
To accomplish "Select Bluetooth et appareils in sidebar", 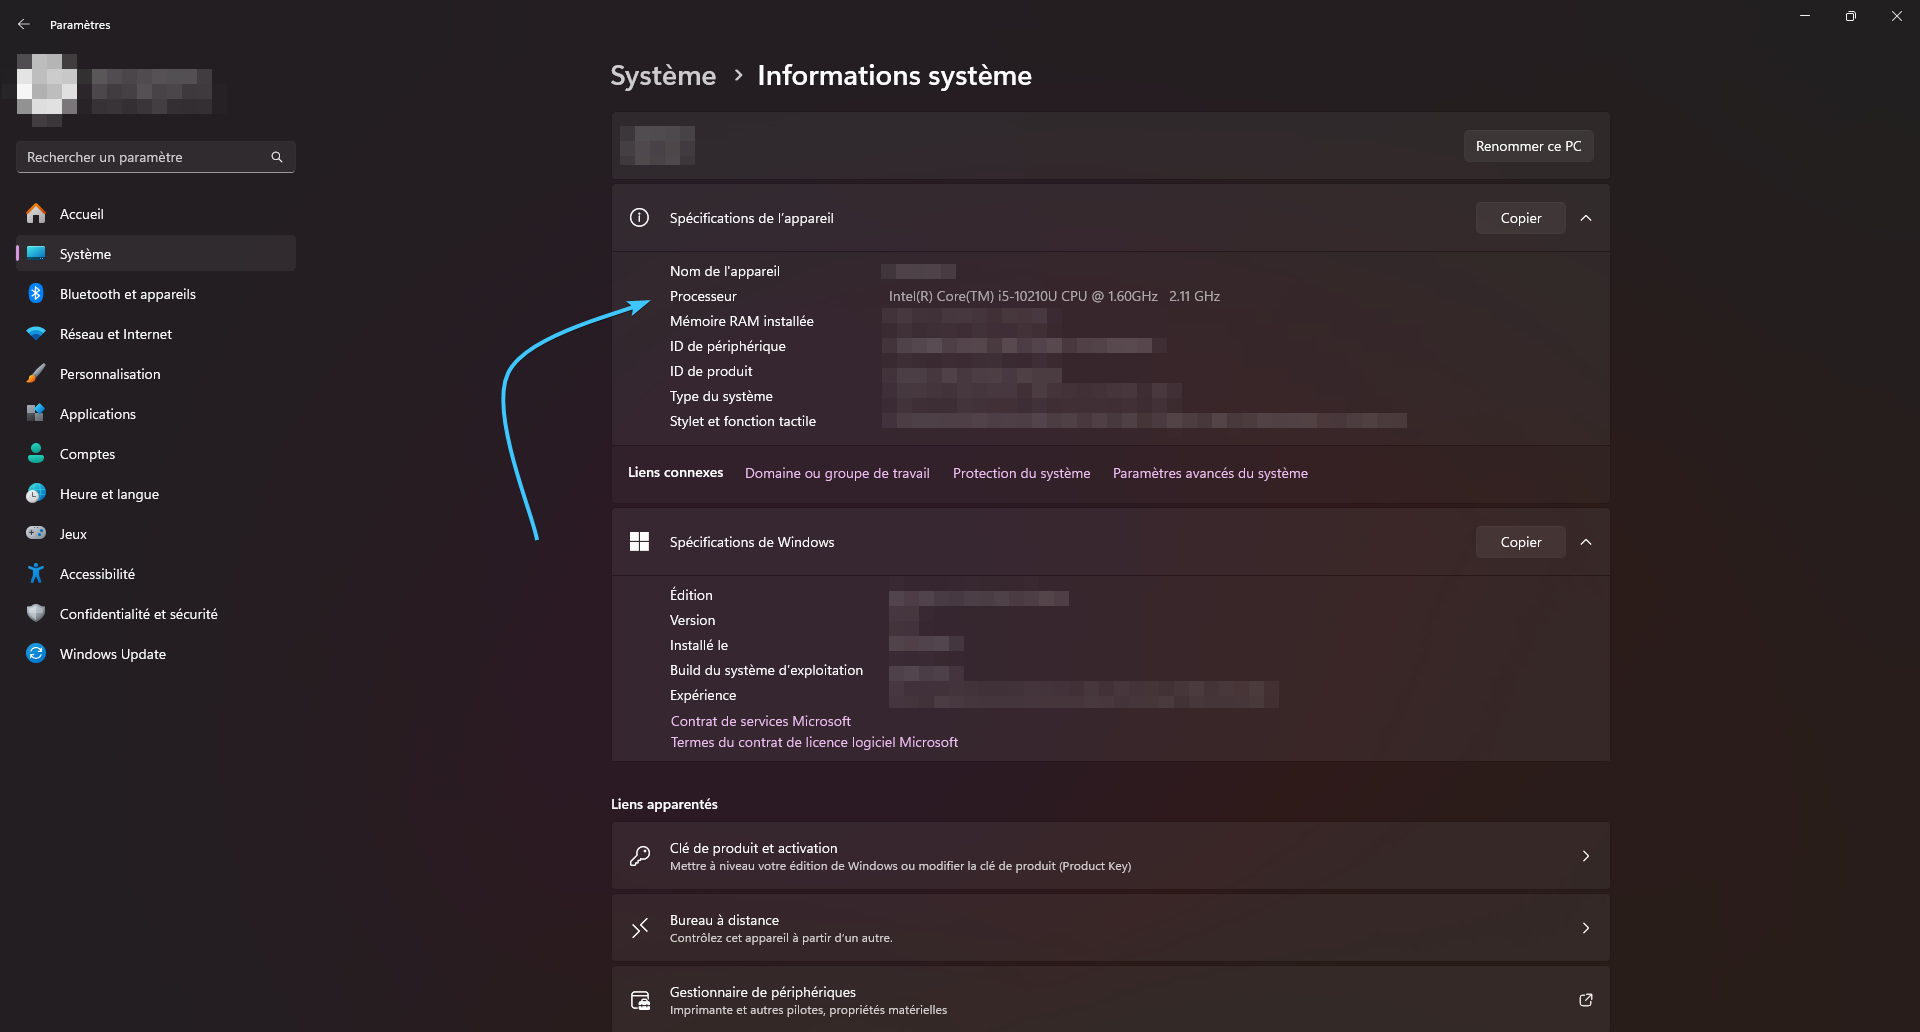I will (x=156, y=294).
